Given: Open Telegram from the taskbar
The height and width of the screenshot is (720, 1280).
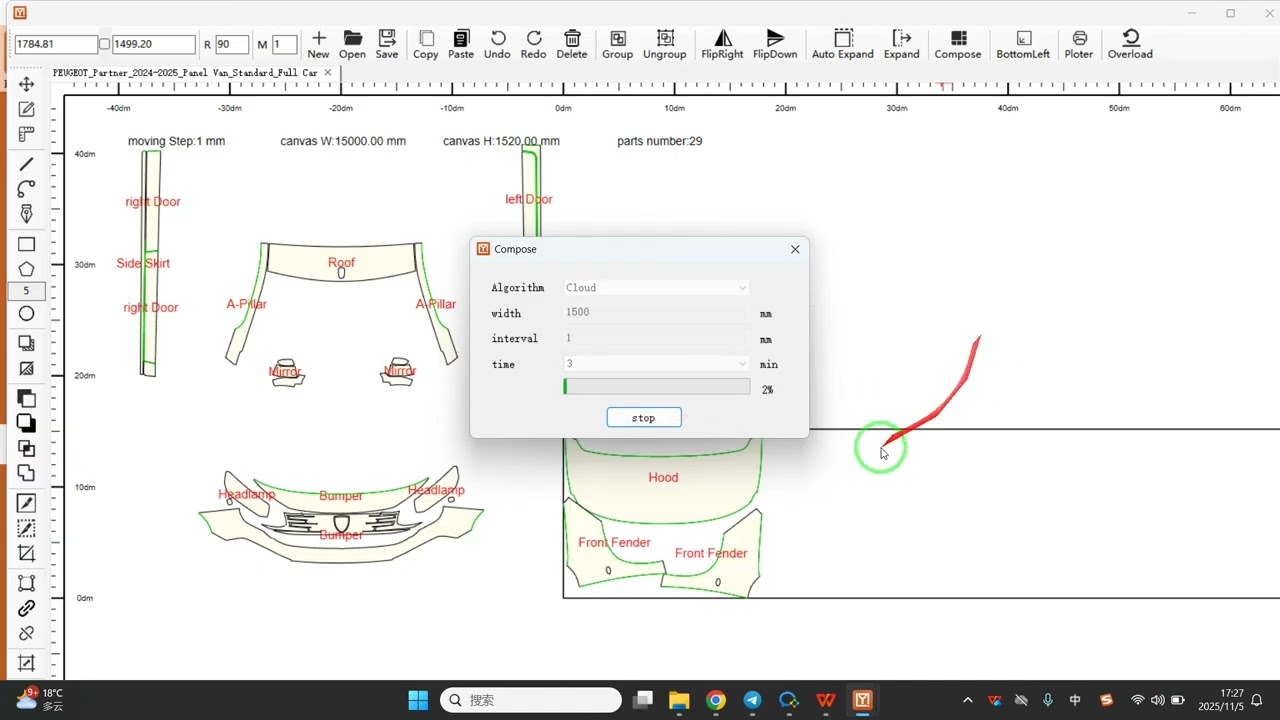Looking at the screenshot, I should [x=753, y=700].
